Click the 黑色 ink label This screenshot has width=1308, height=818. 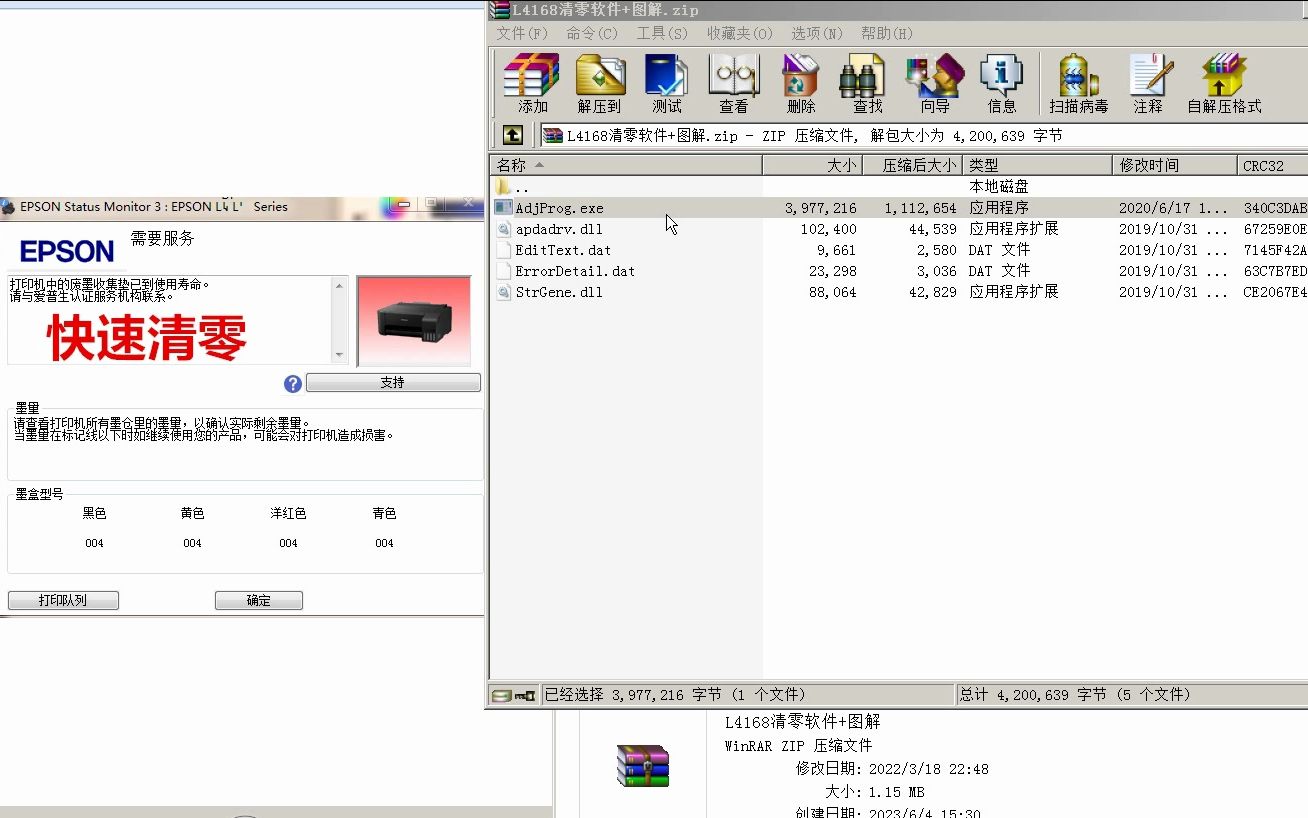[x=94, y=513]
